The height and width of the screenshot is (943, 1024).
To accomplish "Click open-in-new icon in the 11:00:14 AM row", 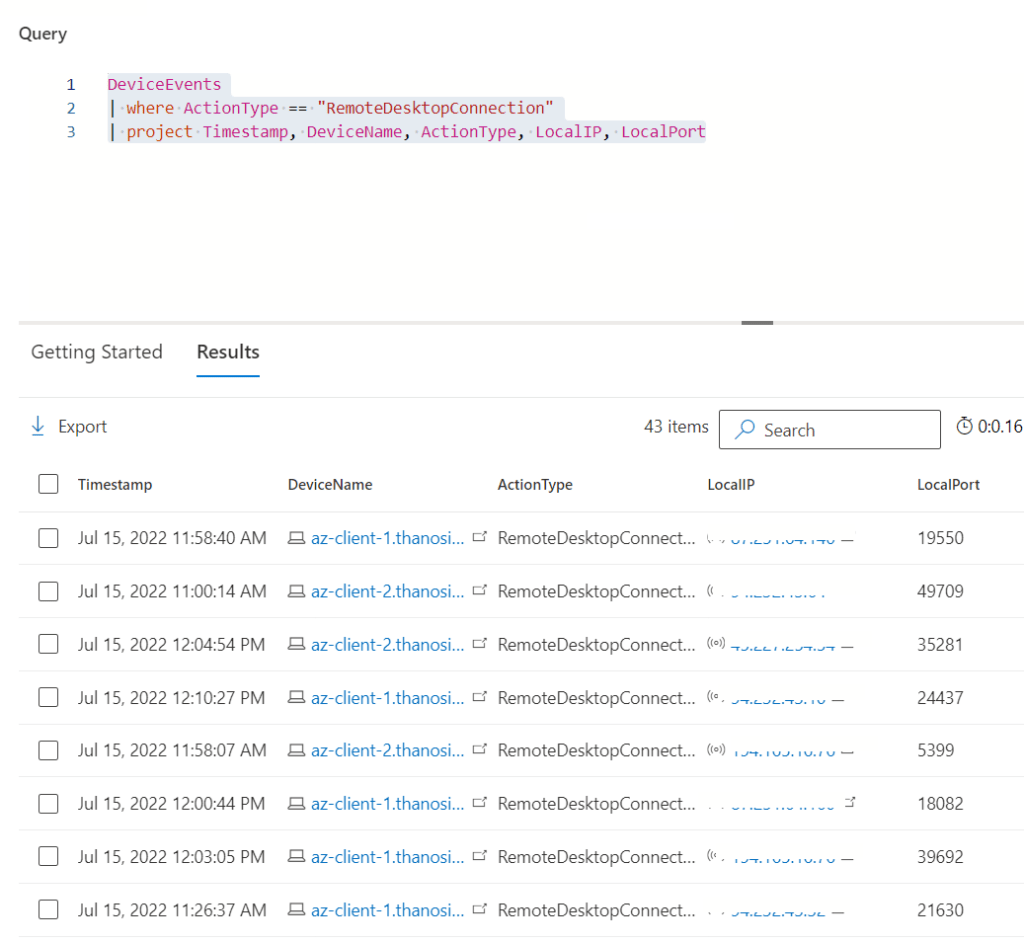I will tap(480, 591).
